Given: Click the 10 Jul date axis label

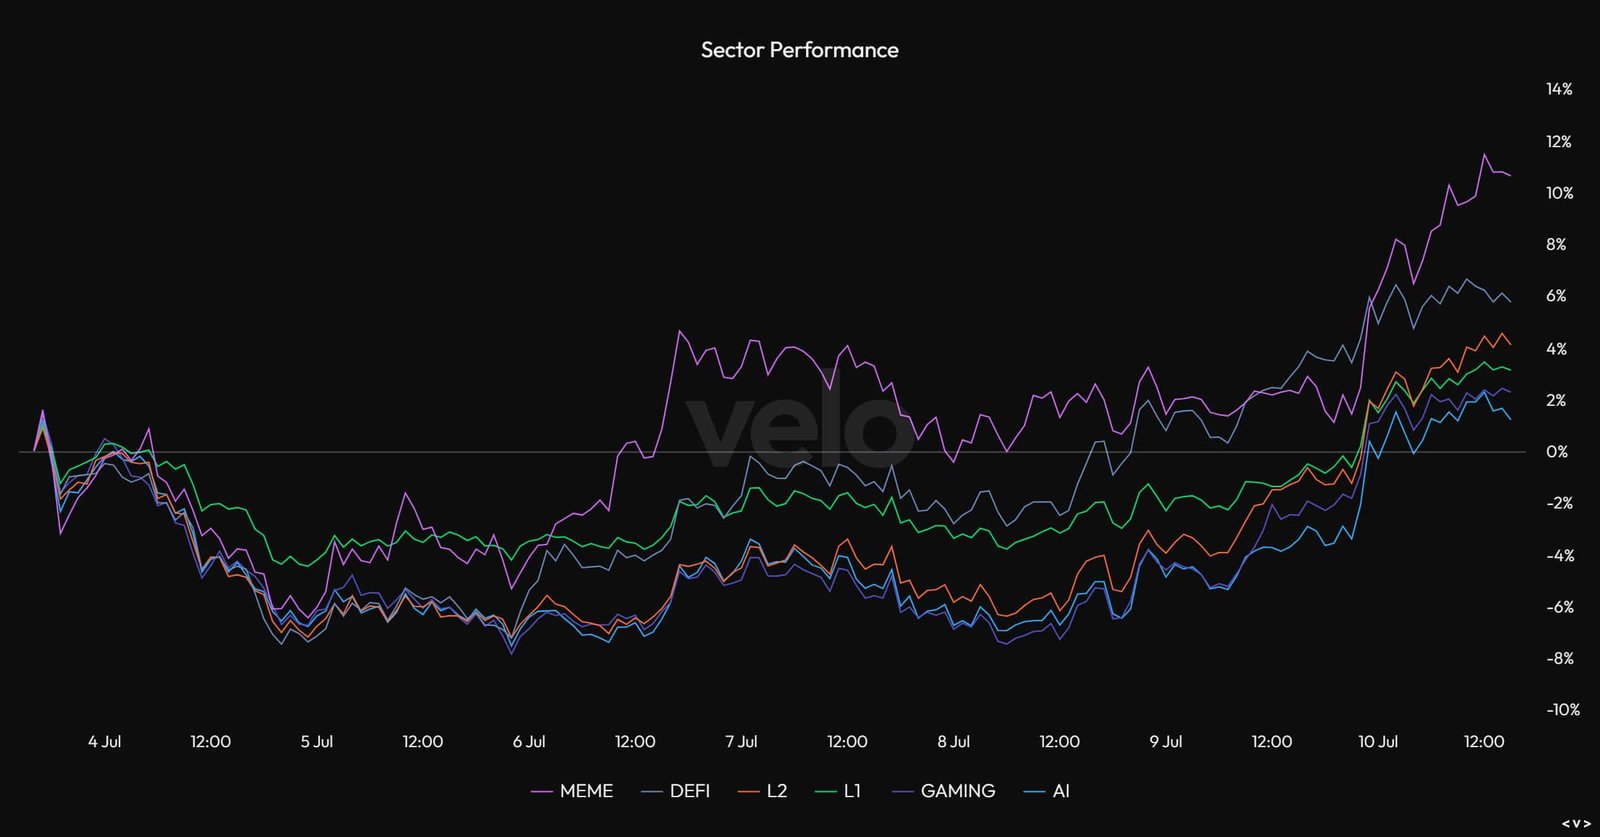Looking at the screenshot, I should pyautogui.click(x=1377, y=742).
